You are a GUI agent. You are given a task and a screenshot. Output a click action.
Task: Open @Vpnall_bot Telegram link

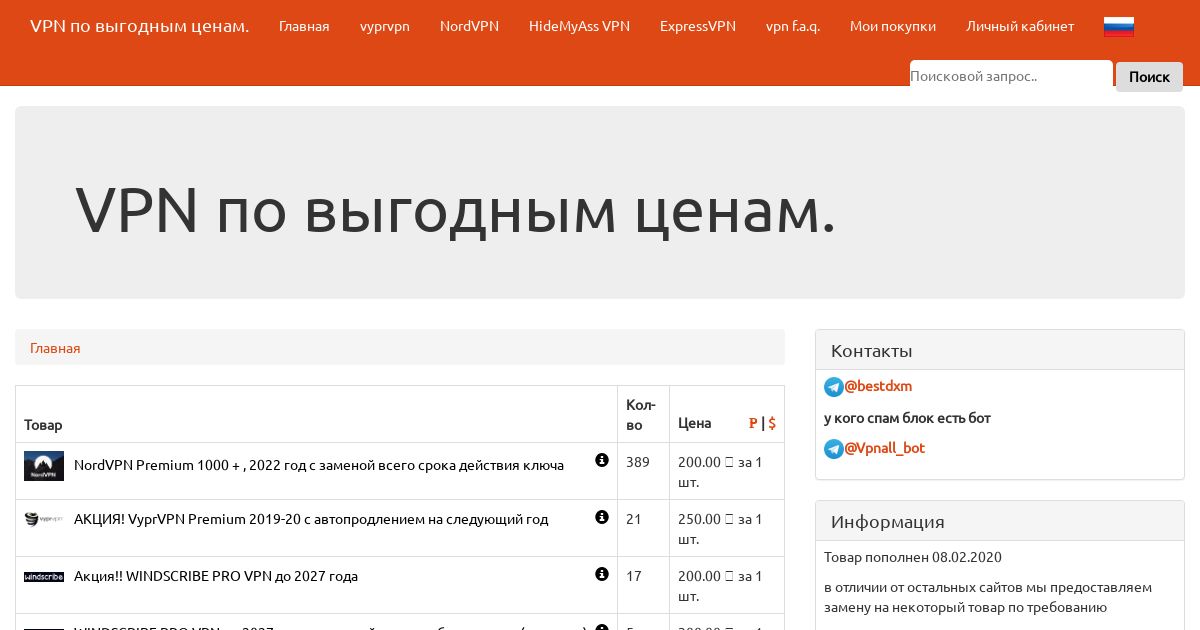pyautogui.click(x=885, y=448)
